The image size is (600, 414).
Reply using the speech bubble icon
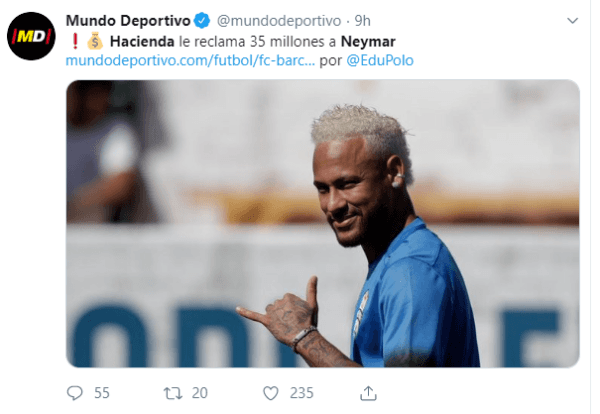[75, 393]
